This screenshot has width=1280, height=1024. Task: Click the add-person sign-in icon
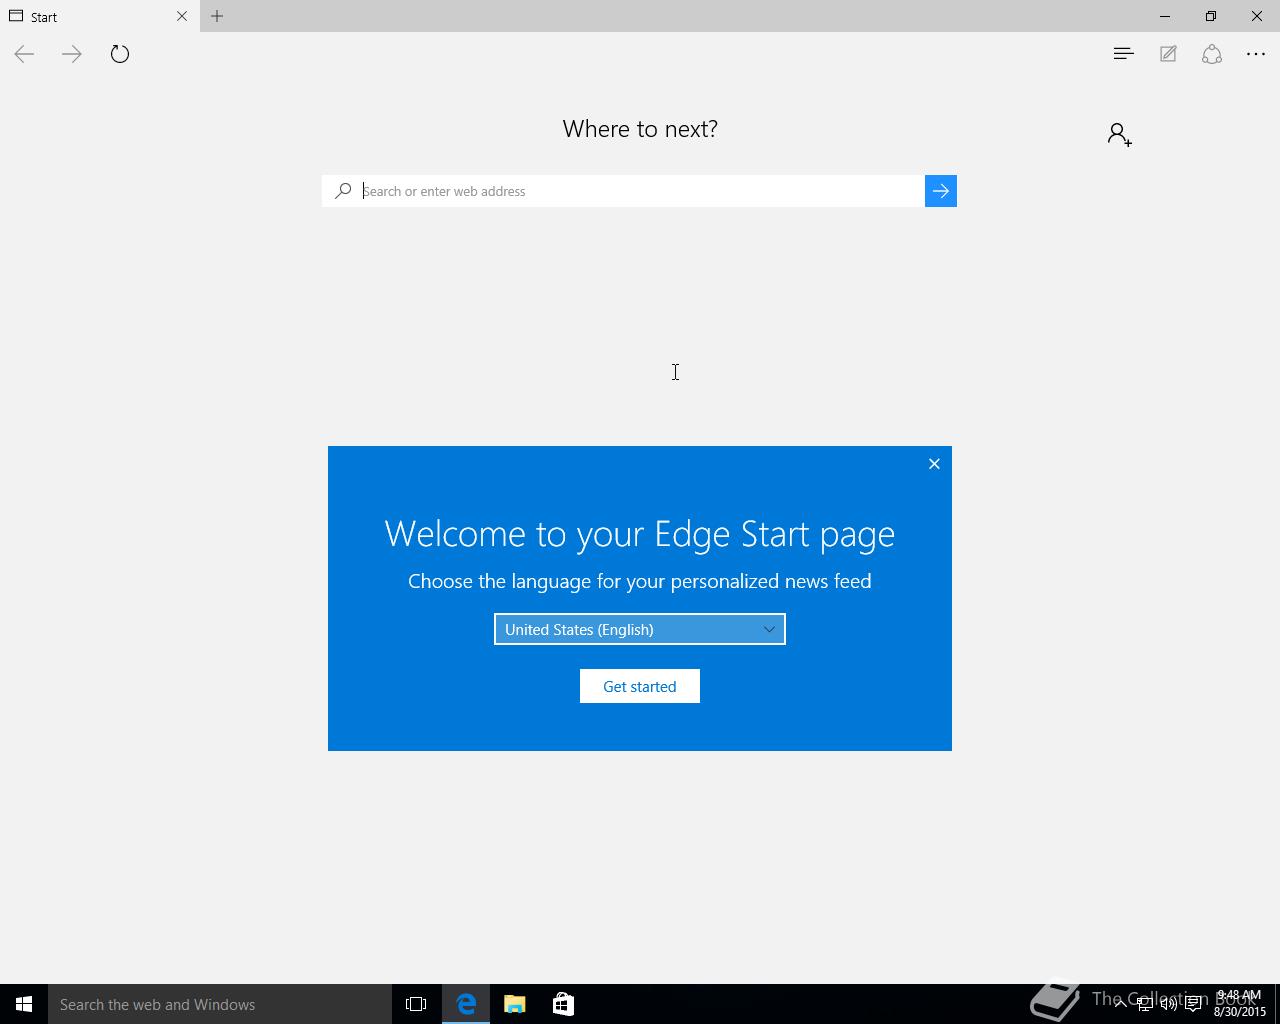coord(1120,134)
